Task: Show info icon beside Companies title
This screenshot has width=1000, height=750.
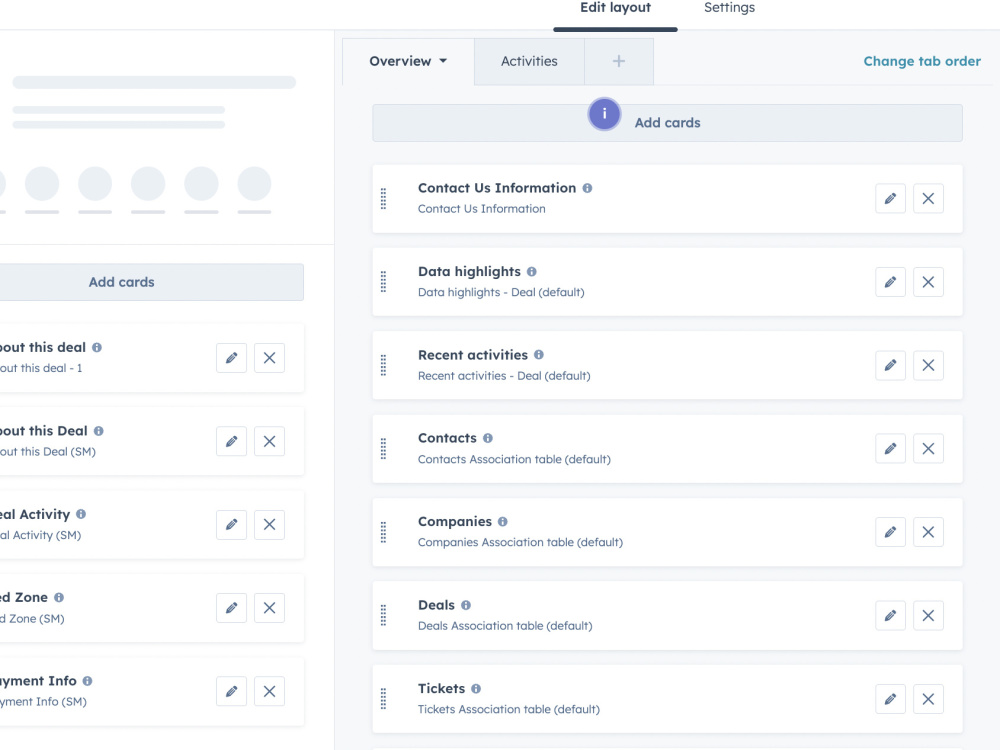Action: [x=503, y=522]
